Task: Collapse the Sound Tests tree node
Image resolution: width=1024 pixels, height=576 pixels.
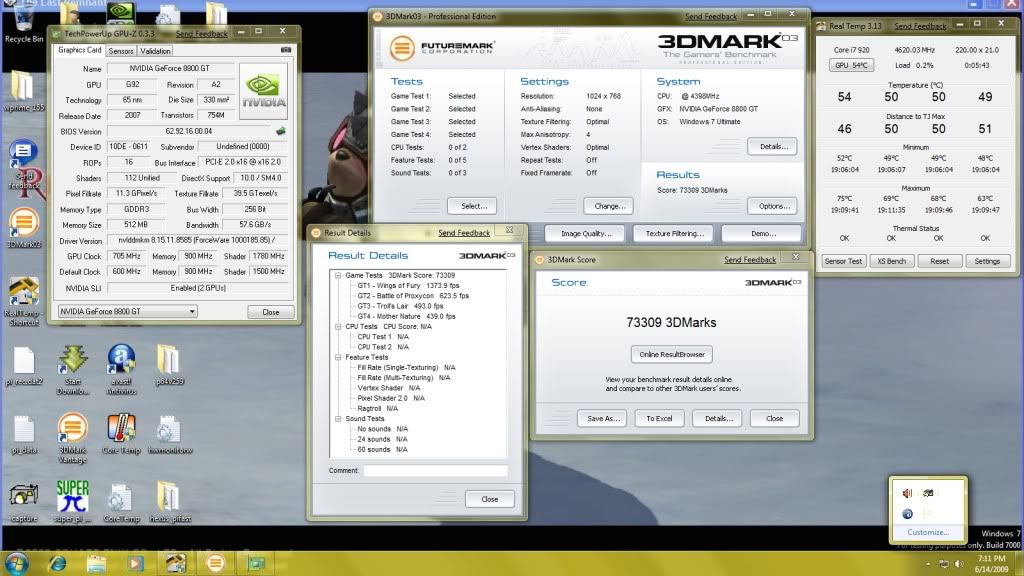Action: pyautogui.click(x=338, y=419)
